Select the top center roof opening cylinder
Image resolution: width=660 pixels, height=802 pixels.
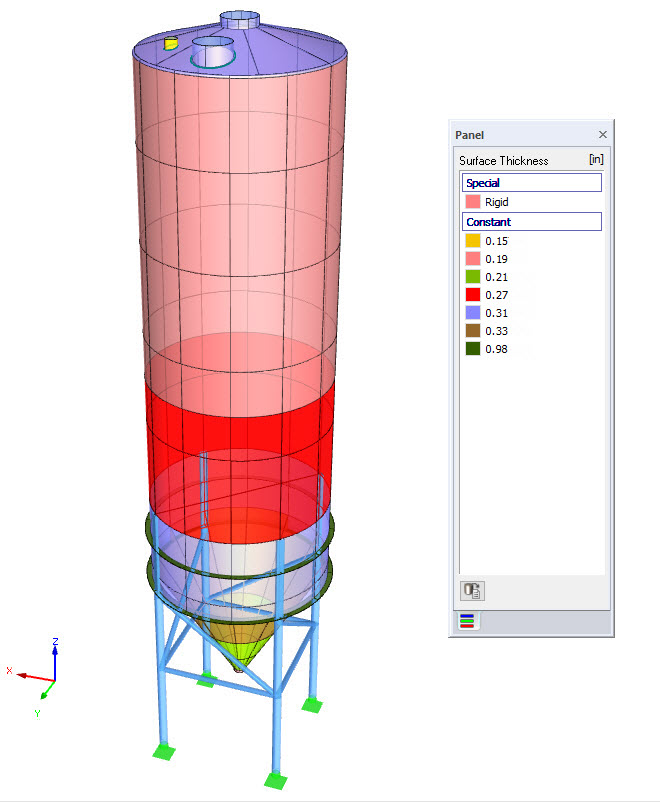coord(239,20)
